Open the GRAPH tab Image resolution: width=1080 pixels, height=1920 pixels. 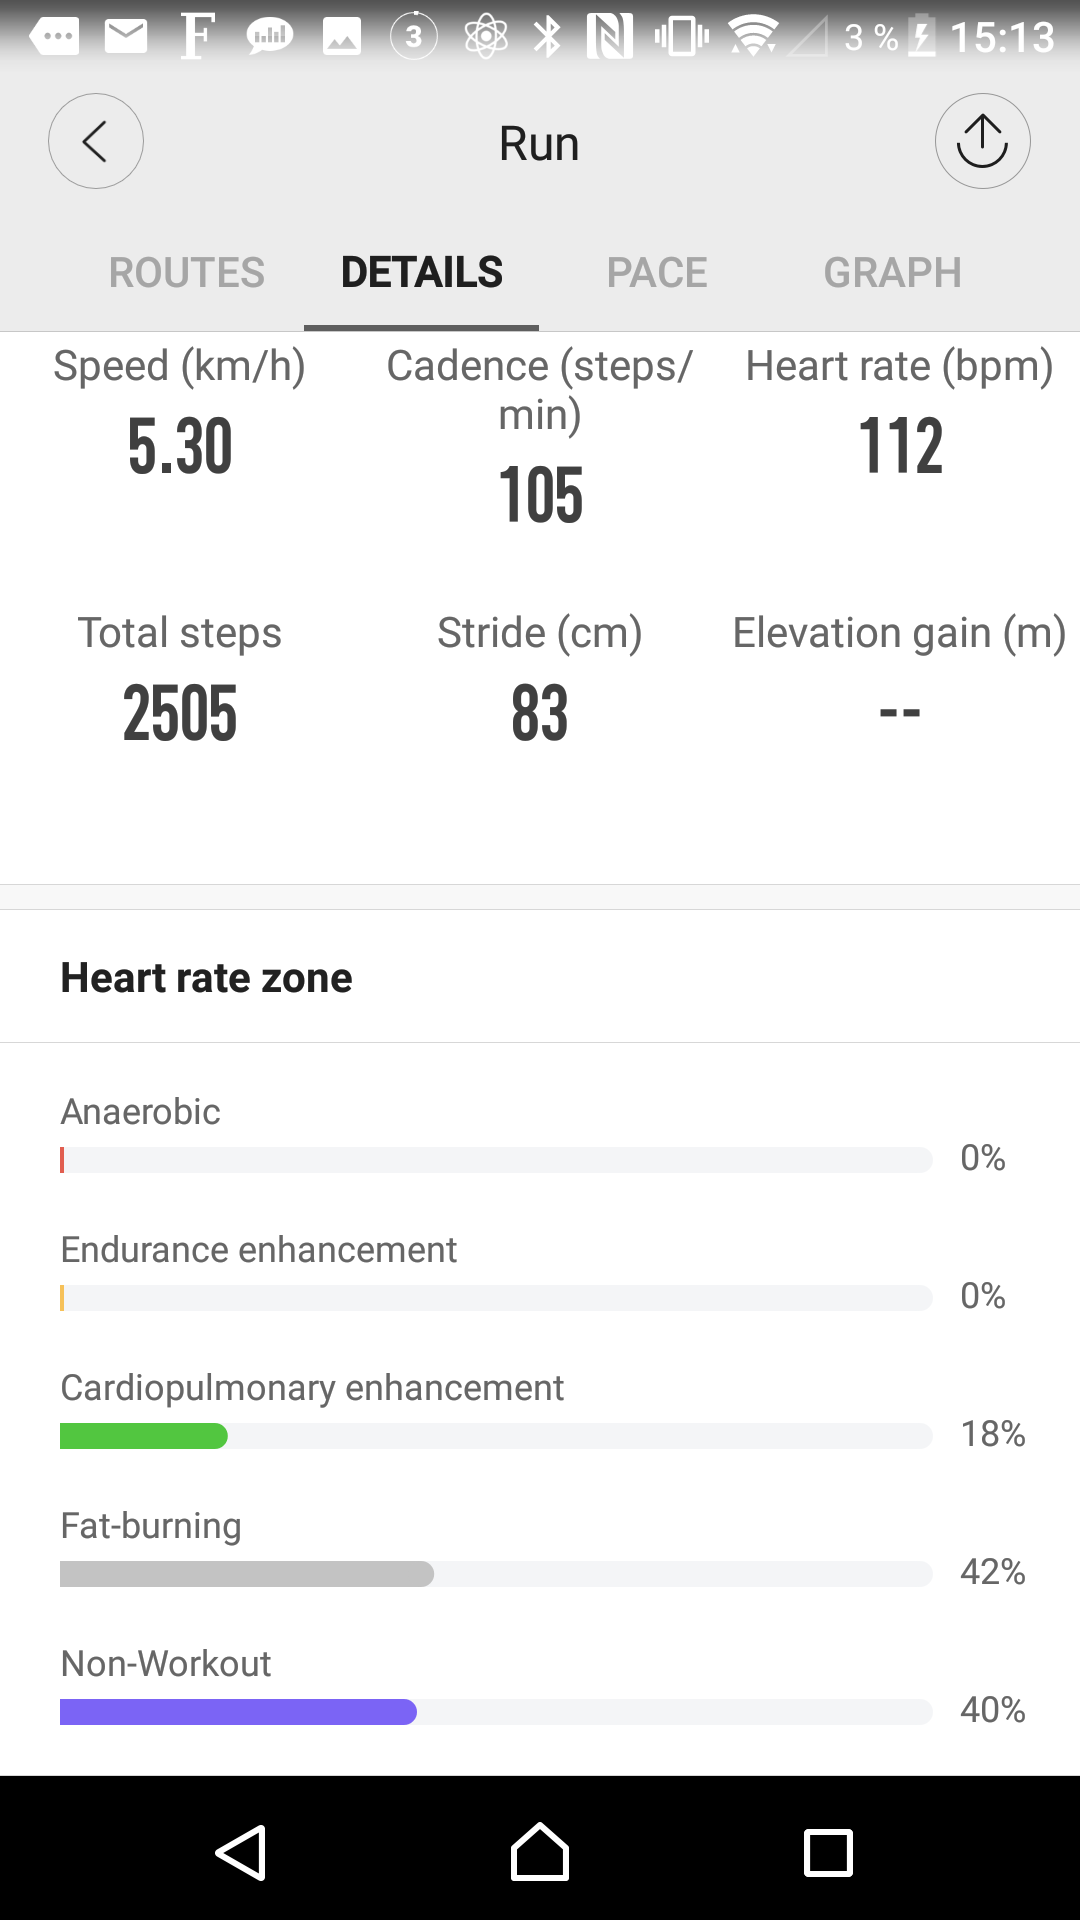pos(892,273)
